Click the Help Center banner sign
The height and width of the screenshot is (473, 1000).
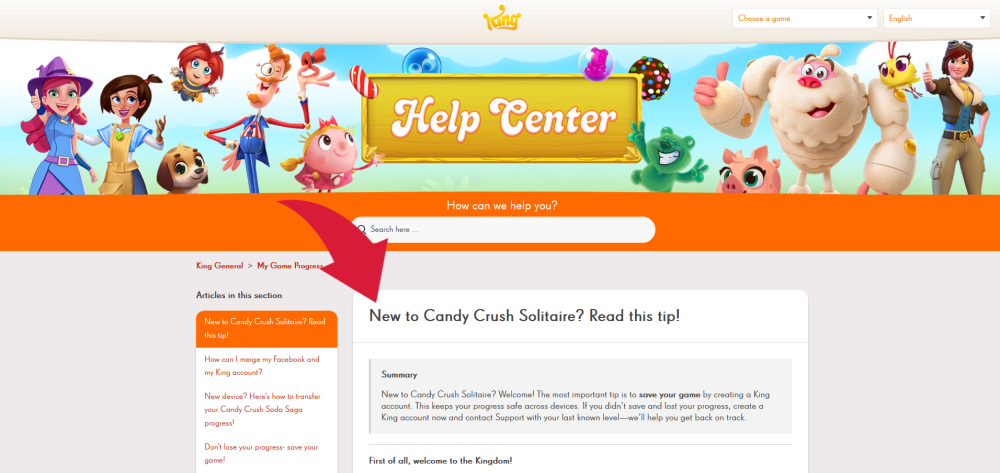(503, 118)
